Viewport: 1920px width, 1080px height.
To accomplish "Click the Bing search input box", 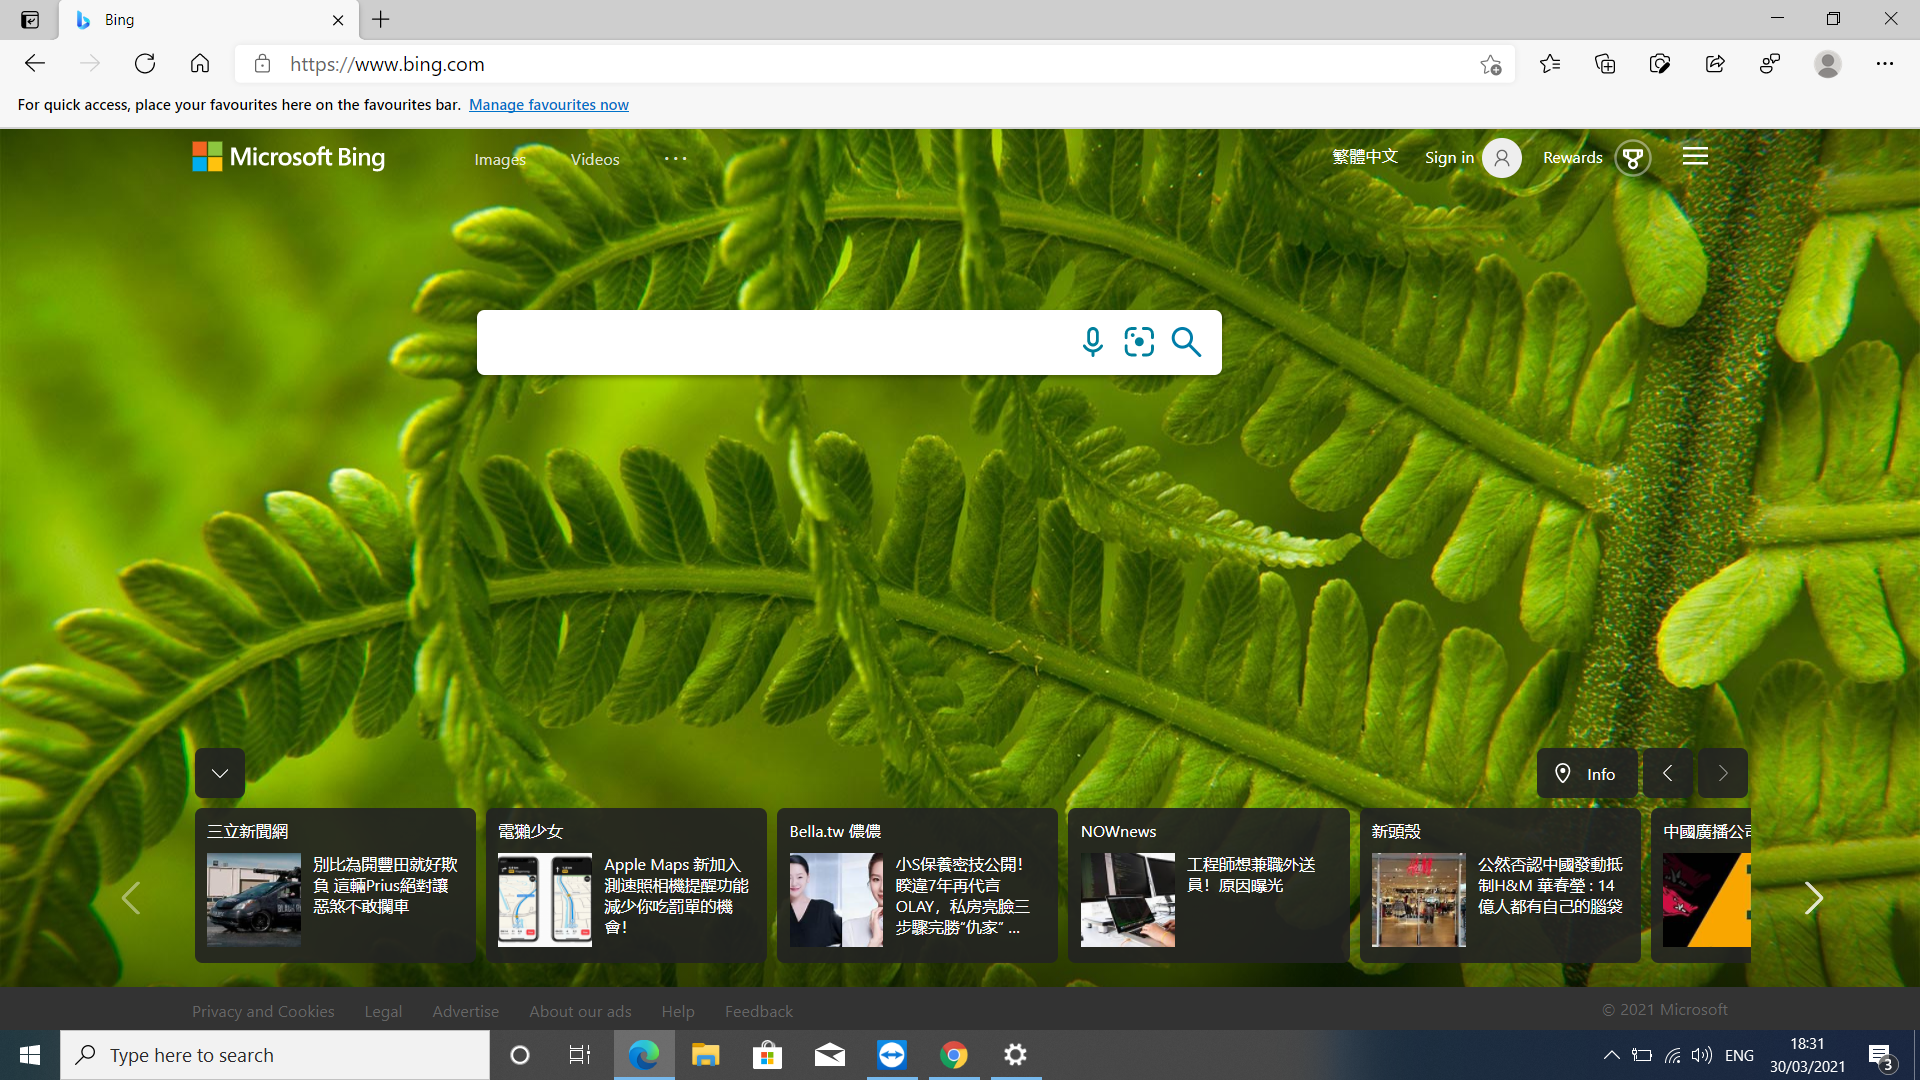I will coord(770,342).
